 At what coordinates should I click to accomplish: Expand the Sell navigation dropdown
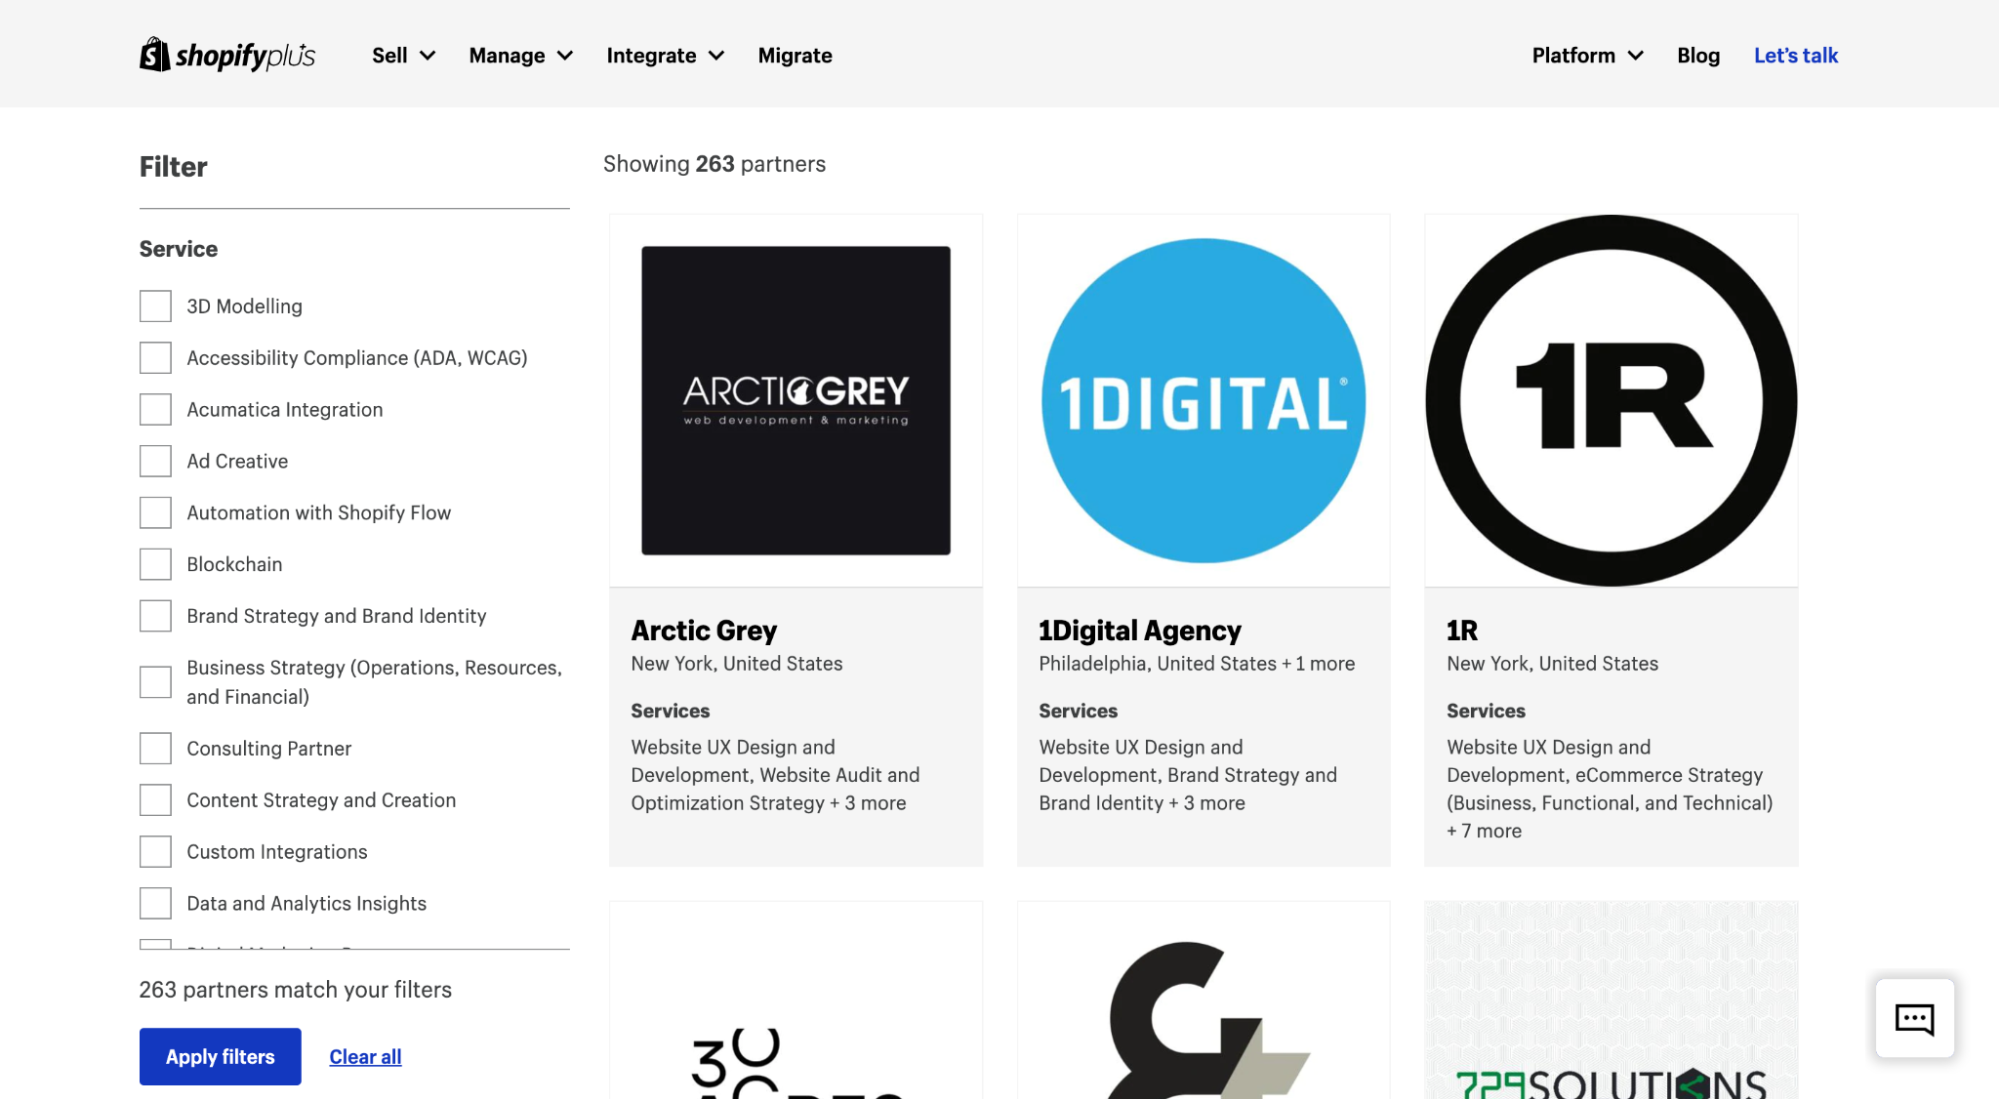point(402,54)
